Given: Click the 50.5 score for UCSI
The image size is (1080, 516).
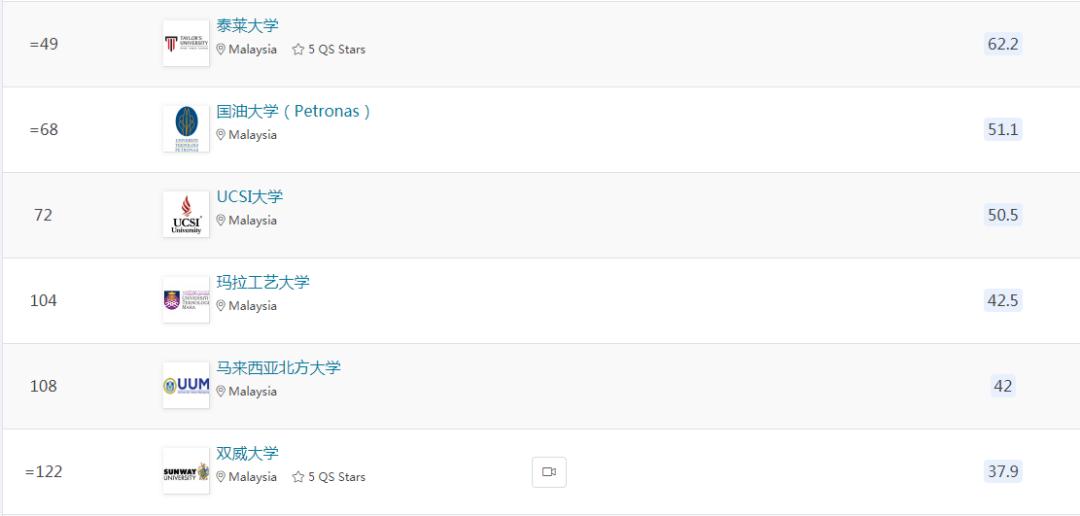Looking at the screenshot, I should point(1002,215).
